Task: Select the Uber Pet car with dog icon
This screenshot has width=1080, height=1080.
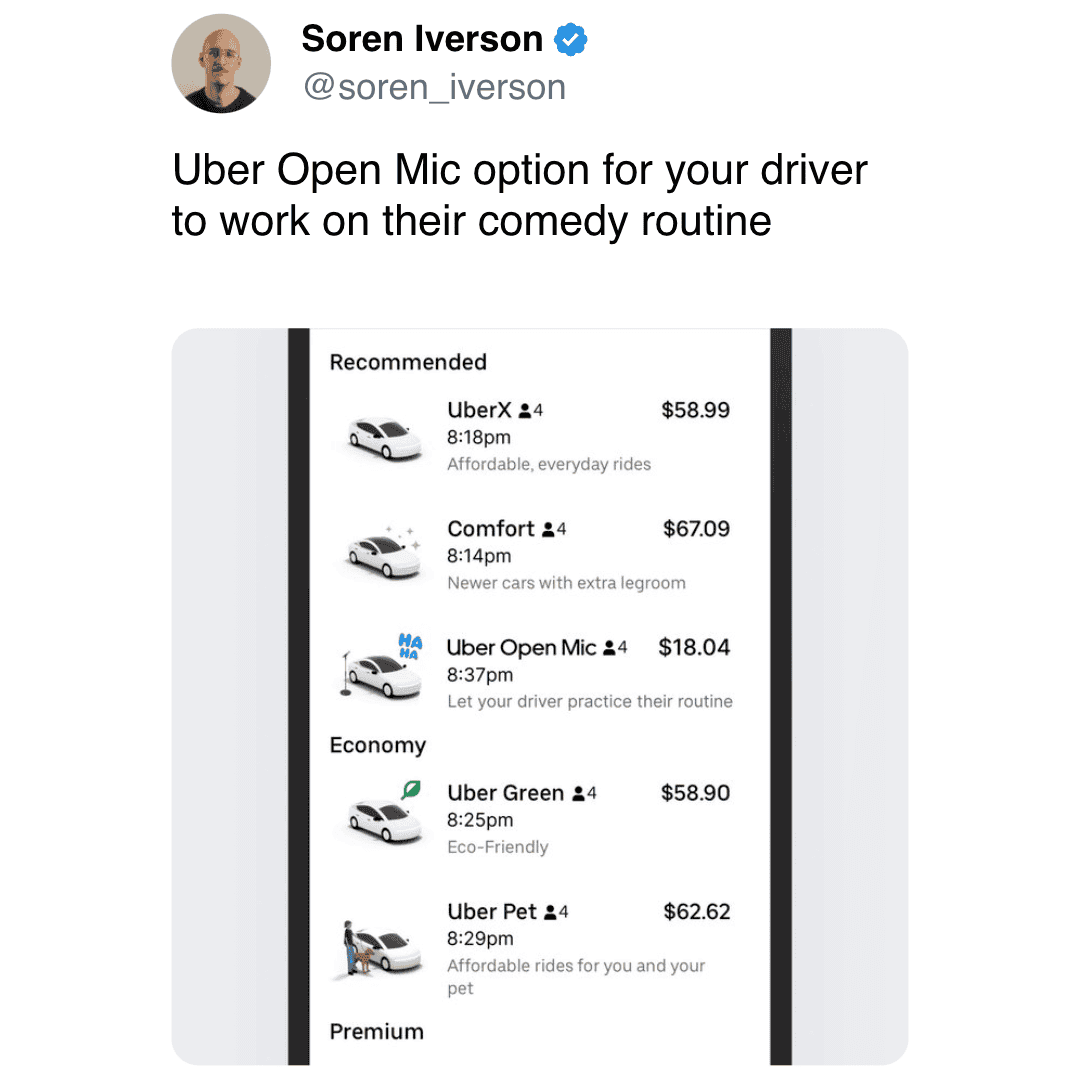Action: 382,947
